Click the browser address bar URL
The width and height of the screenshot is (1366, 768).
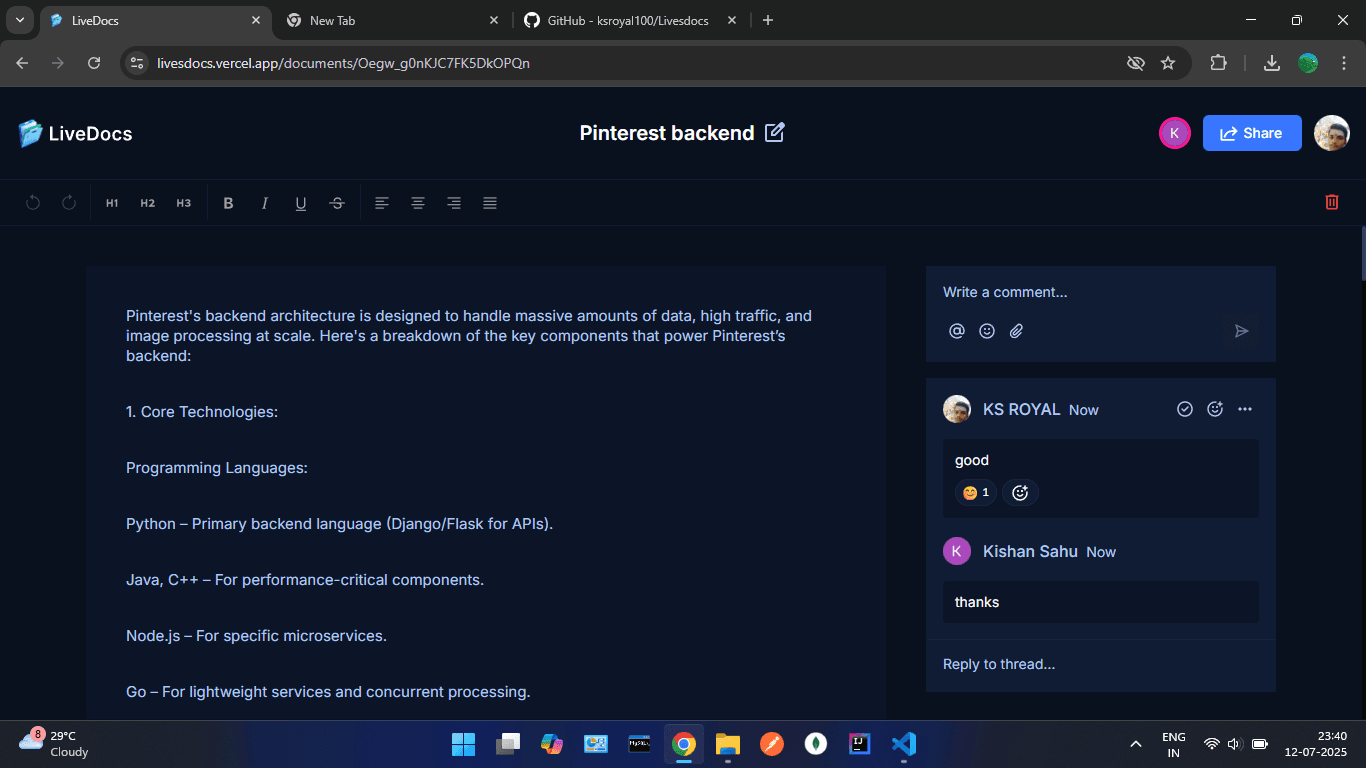343,63
